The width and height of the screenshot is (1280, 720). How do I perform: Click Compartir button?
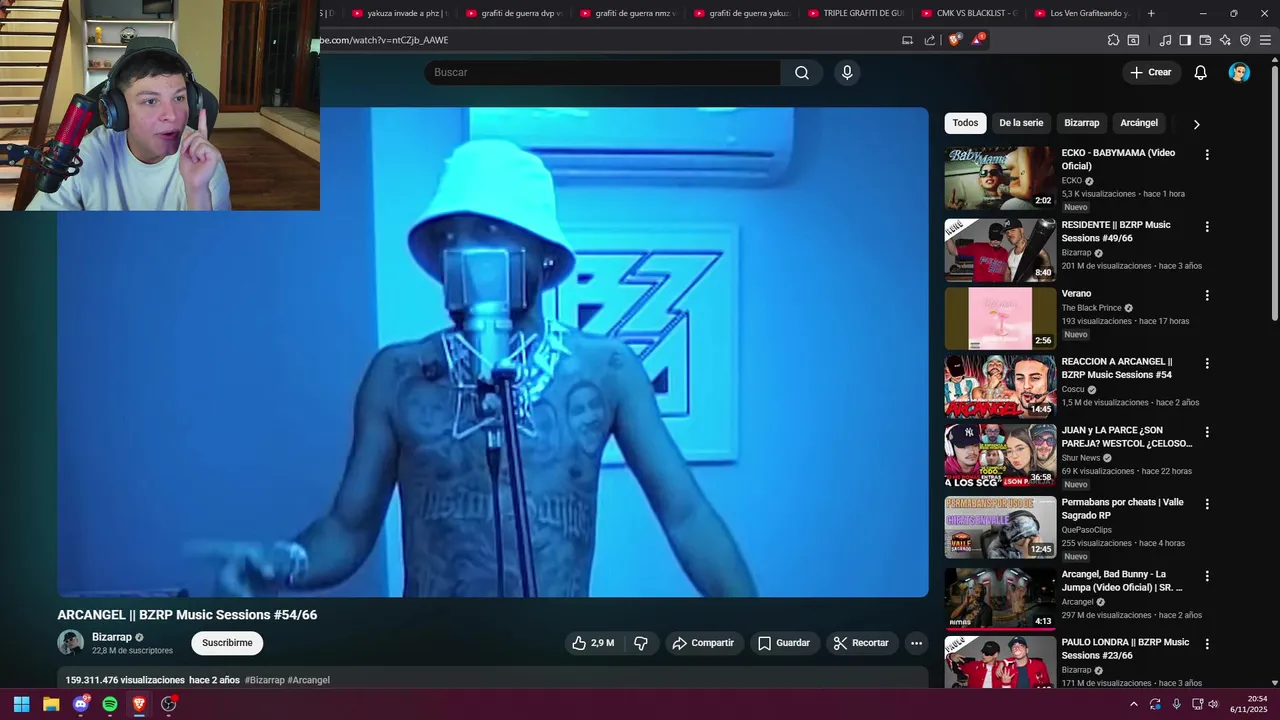[x=703, y=643]
